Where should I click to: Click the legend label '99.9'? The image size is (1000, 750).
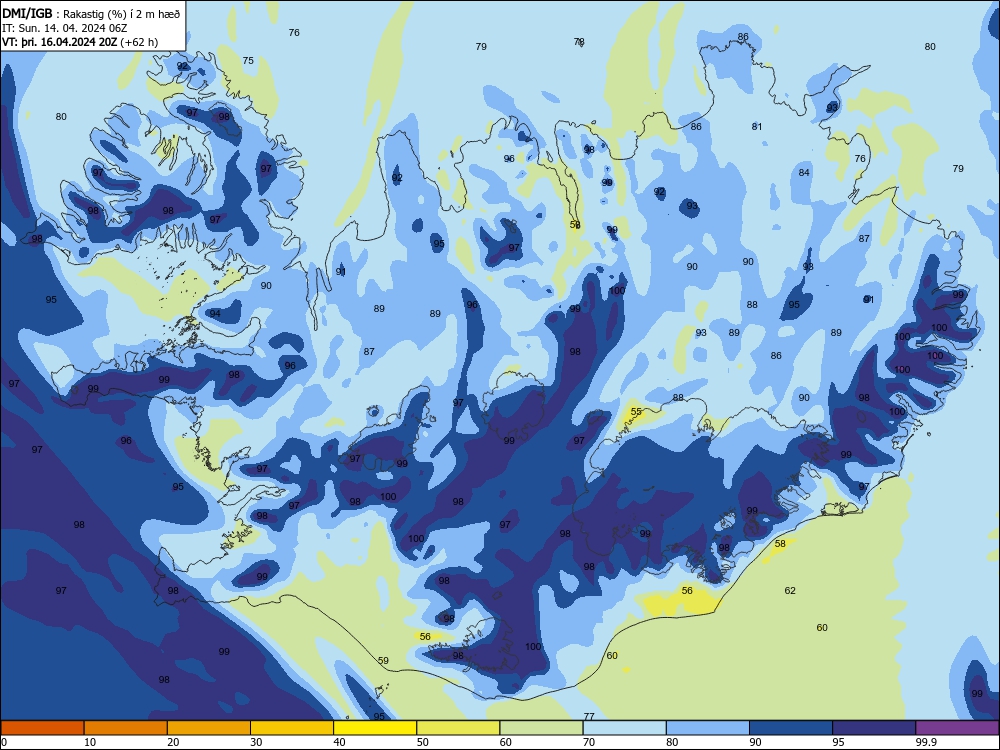pyautogui.click(x=926, y=742)
